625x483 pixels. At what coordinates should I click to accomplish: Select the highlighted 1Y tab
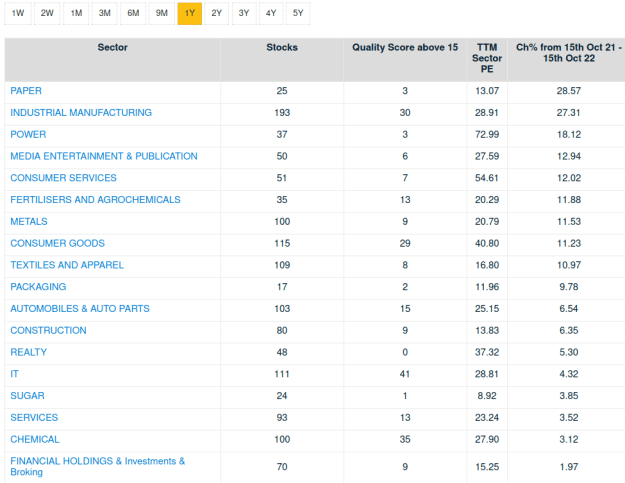coord(190,13)
